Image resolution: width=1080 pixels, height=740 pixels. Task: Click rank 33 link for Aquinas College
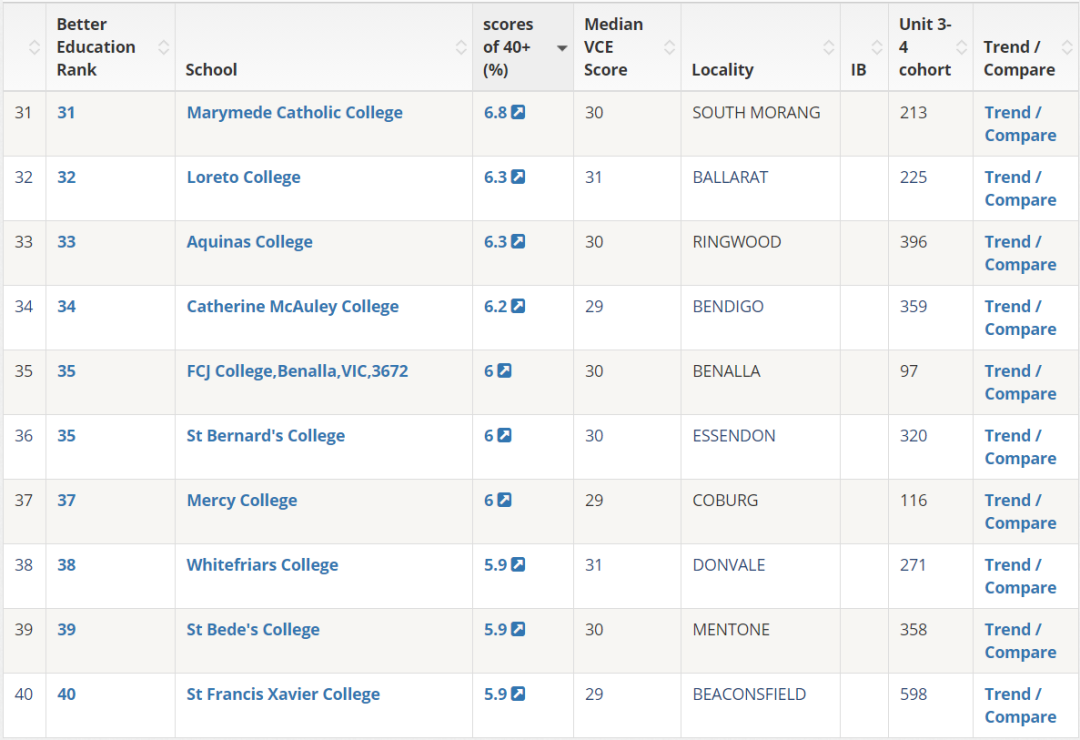(66, 242)
